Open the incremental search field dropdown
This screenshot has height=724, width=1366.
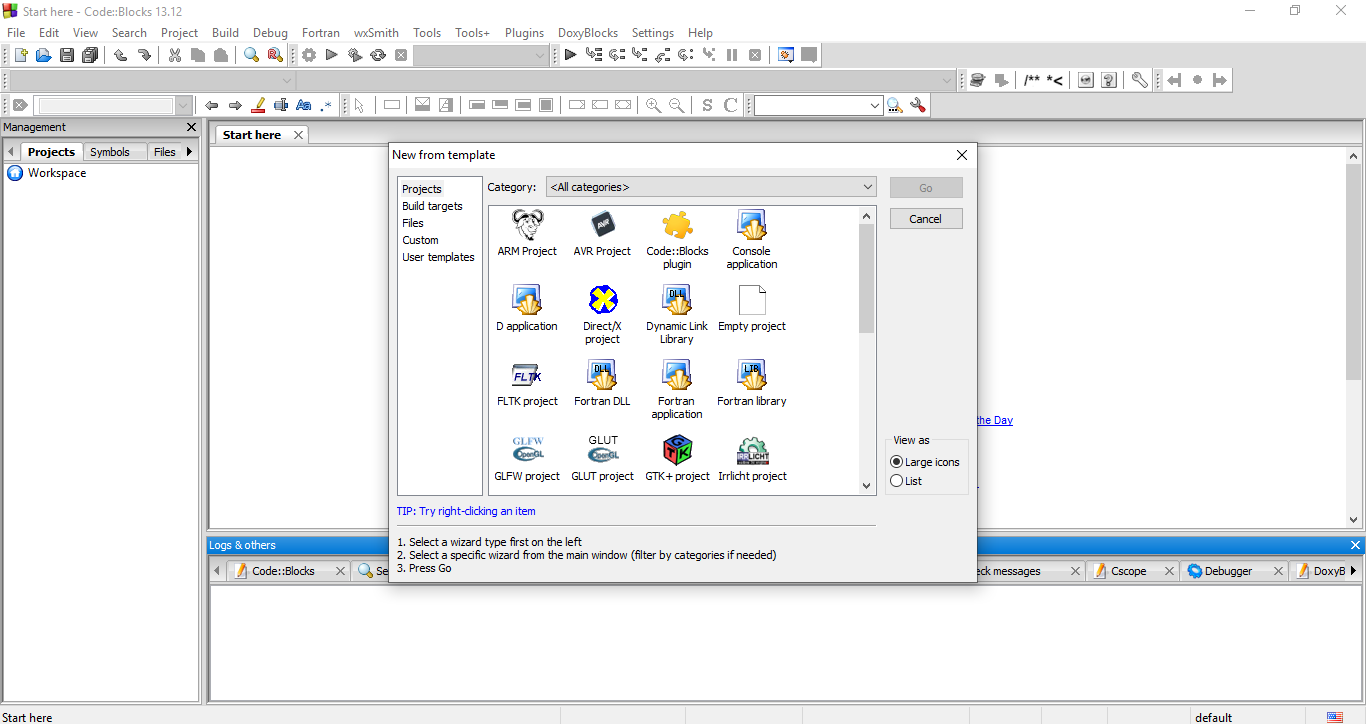coord(184,105)
